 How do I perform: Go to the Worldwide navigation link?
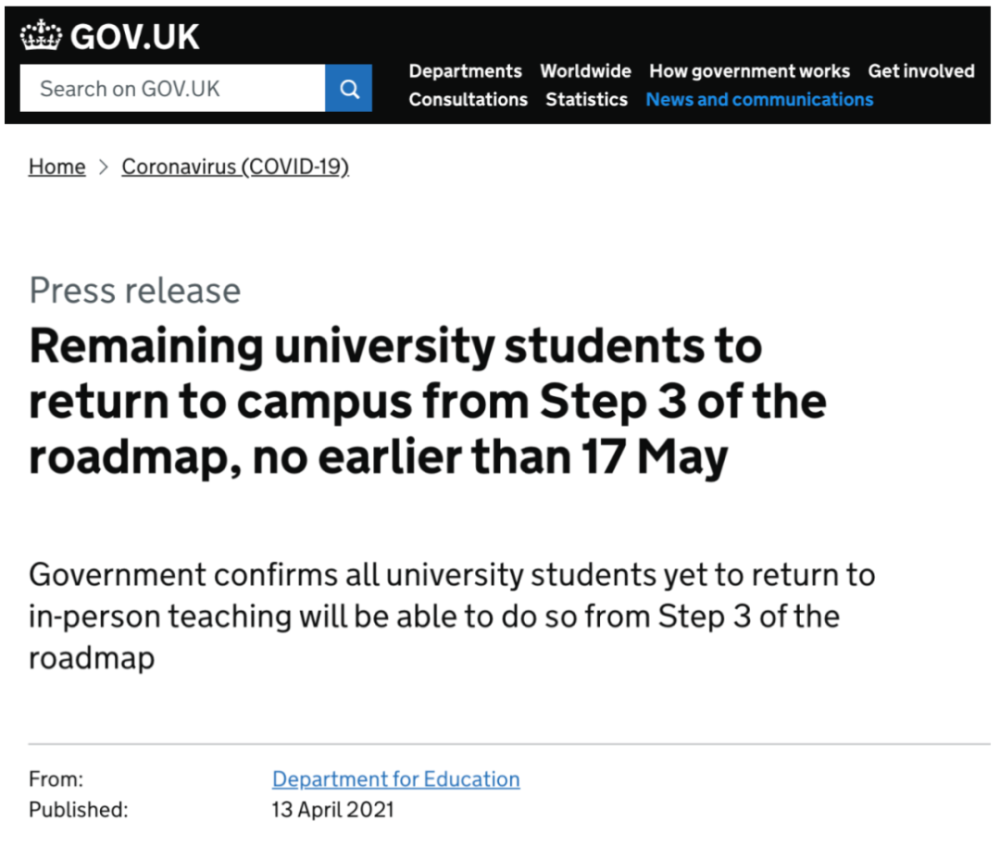pos(585,71)
